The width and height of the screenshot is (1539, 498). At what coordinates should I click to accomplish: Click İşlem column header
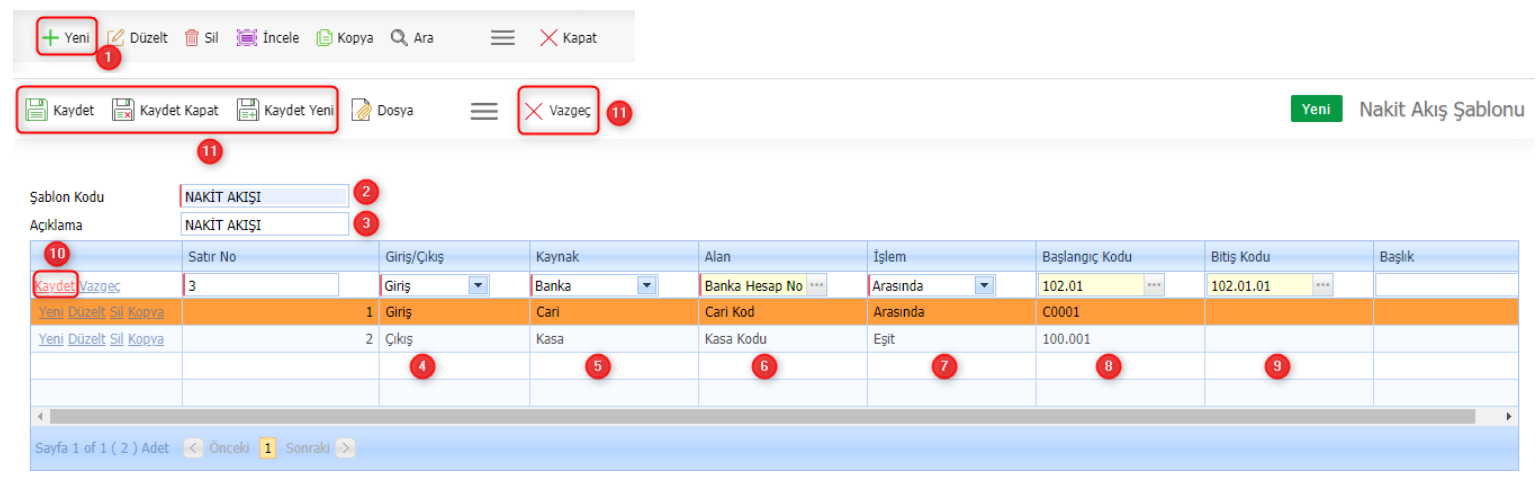coord(951,256)
